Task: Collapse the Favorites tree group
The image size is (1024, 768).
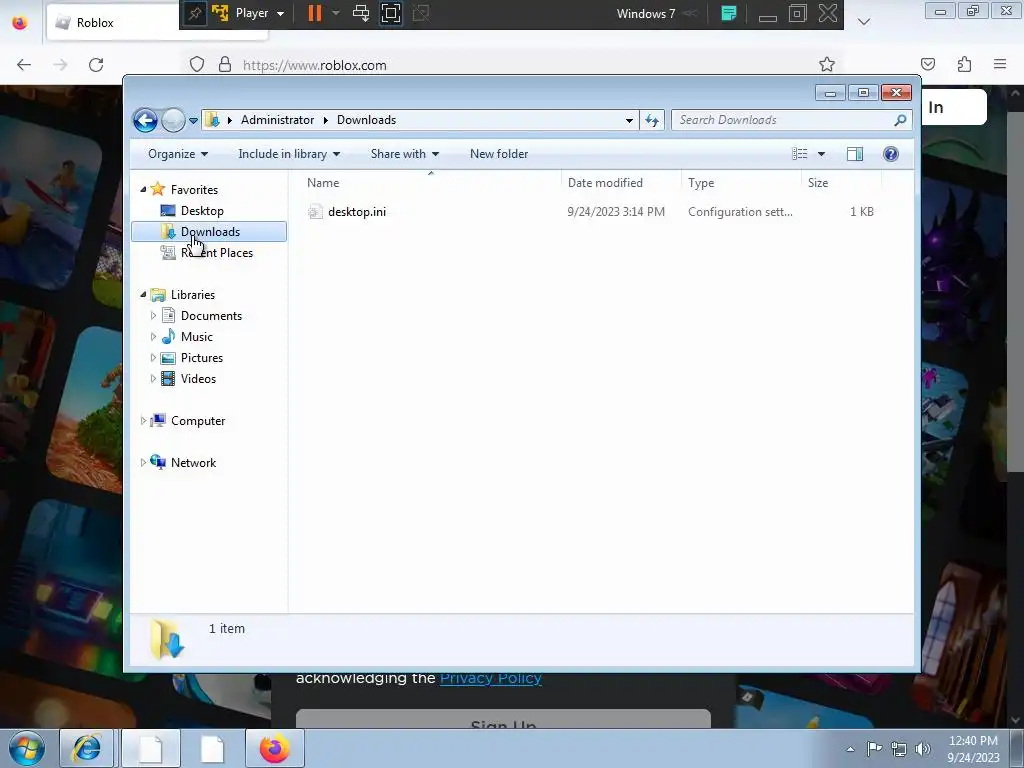Action: [x=143, y=189]
